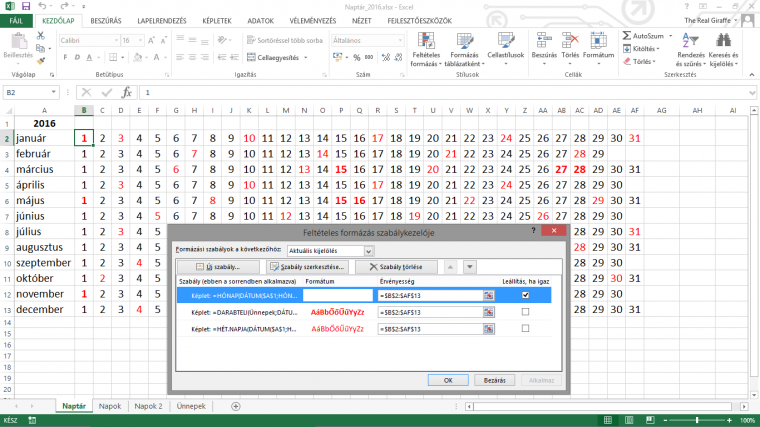Screen dimensions: 760x427
Task: Click the AutoSzum sigma icon
Action: coord(627,36)
